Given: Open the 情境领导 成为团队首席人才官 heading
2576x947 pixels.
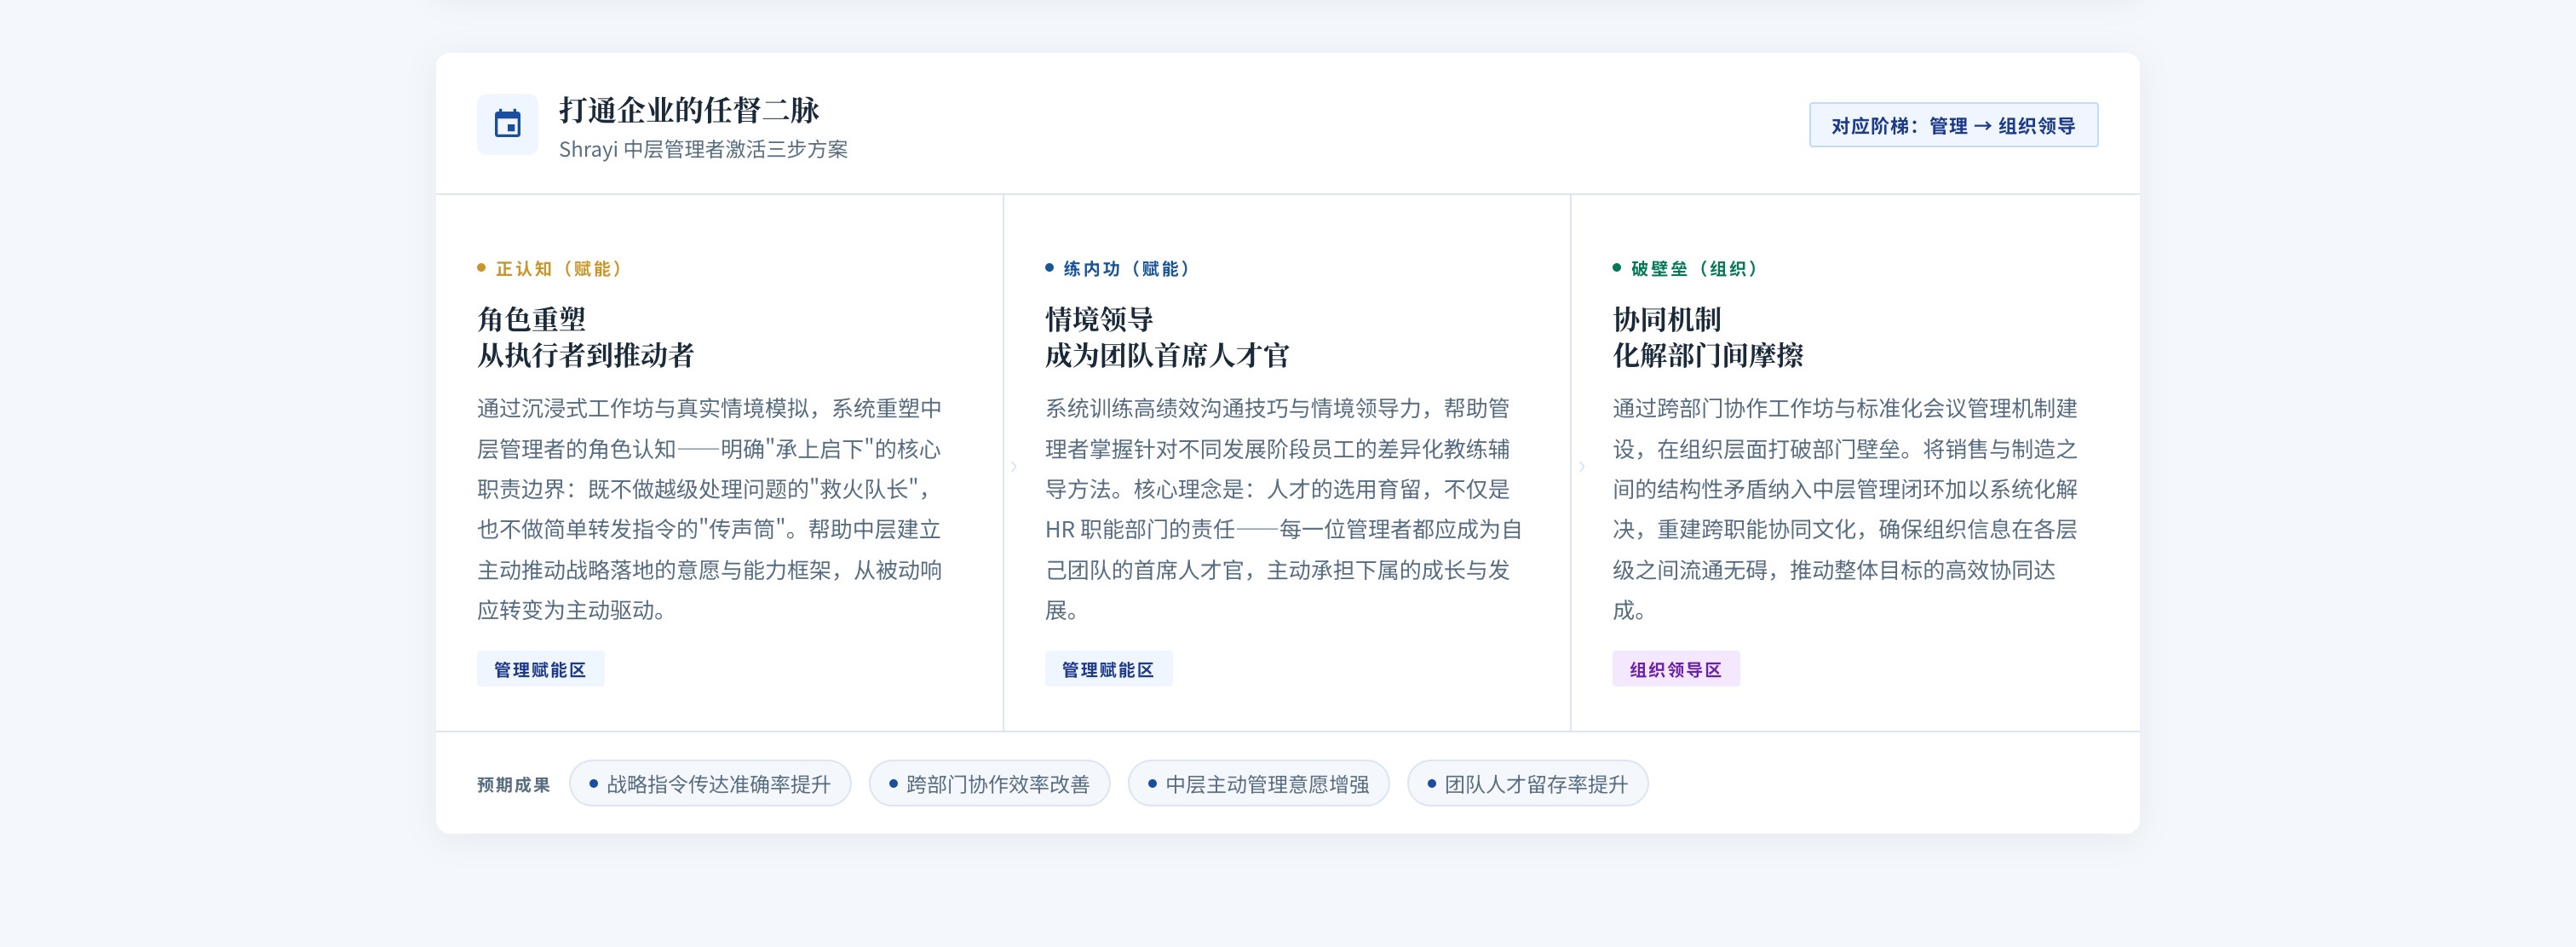Looking at the screenshot, I should point(1166,337).
